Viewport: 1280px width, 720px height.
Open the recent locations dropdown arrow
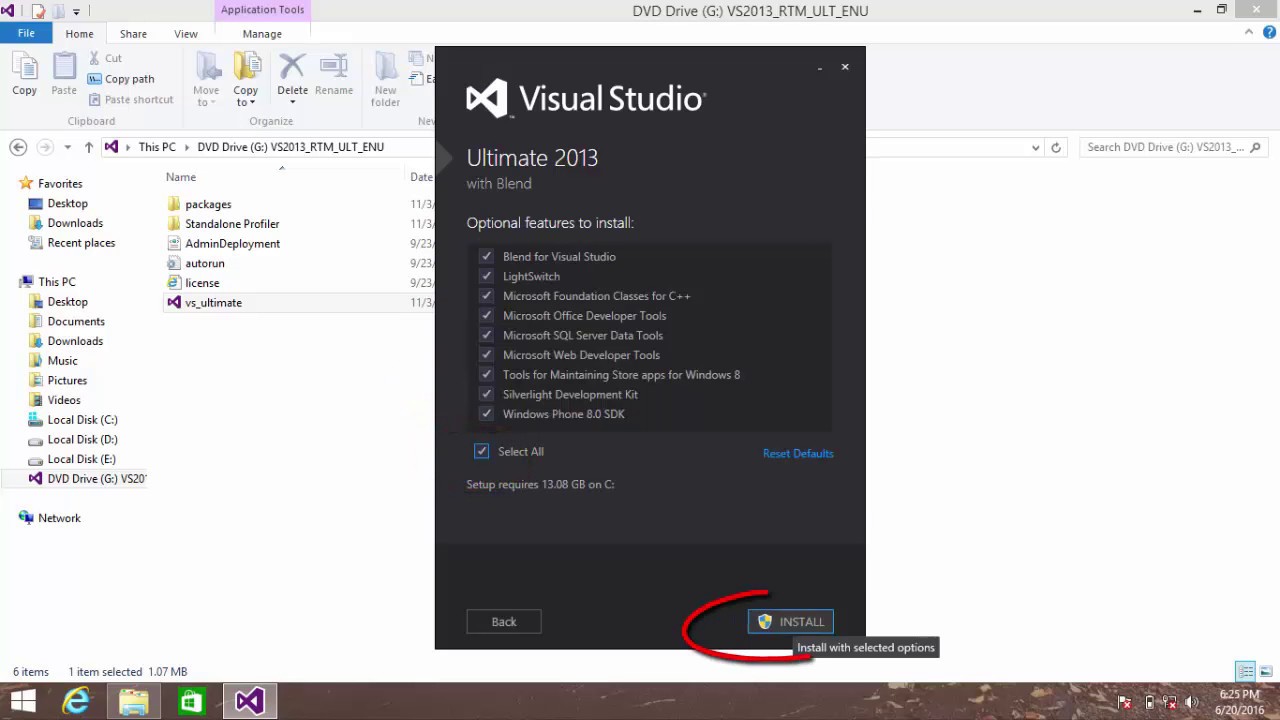point(67,147)
